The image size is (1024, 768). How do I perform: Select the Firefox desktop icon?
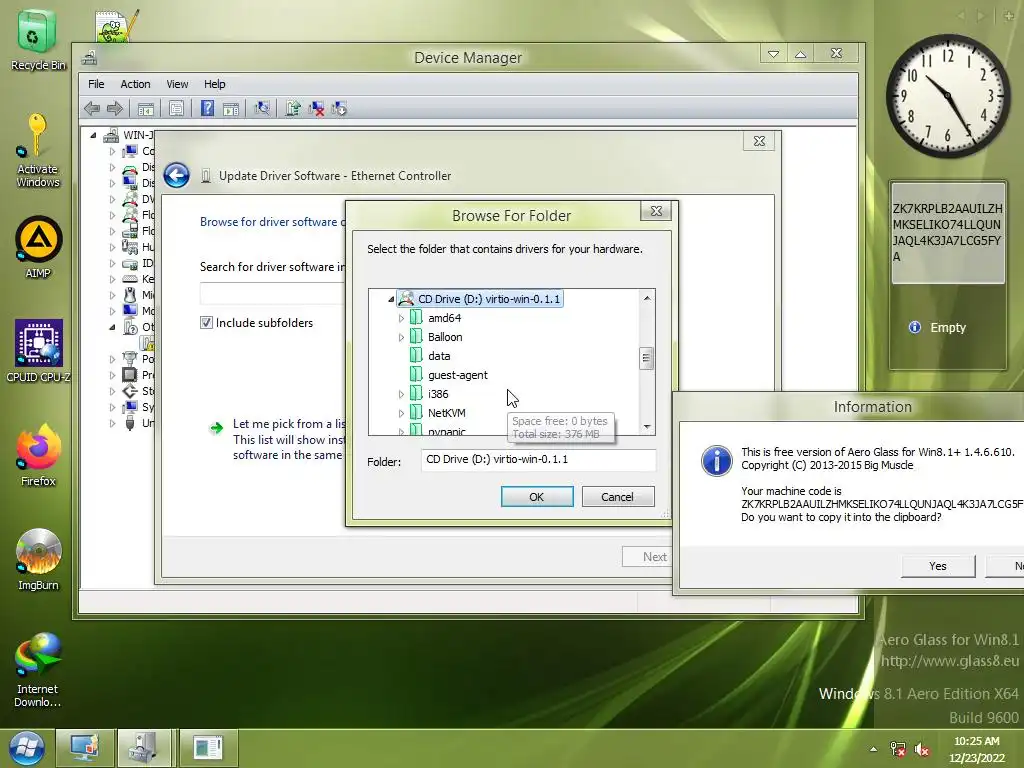coord(38,455)
